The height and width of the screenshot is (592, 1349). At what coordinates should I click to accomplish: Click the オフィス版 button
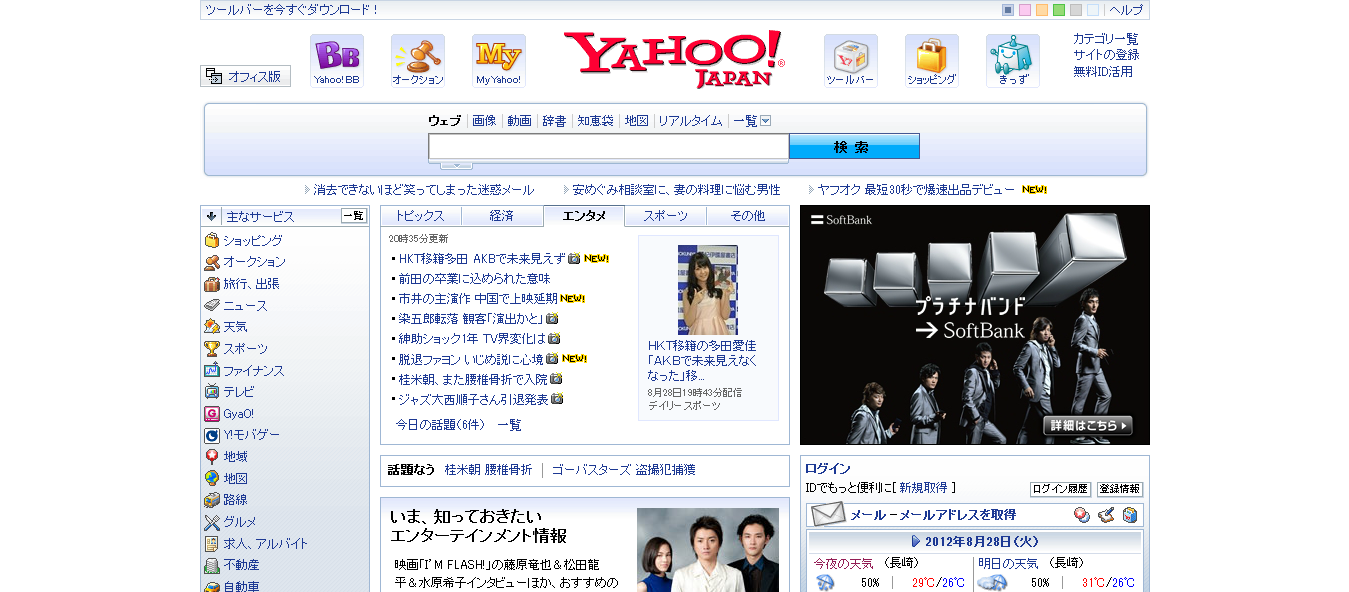246,76
